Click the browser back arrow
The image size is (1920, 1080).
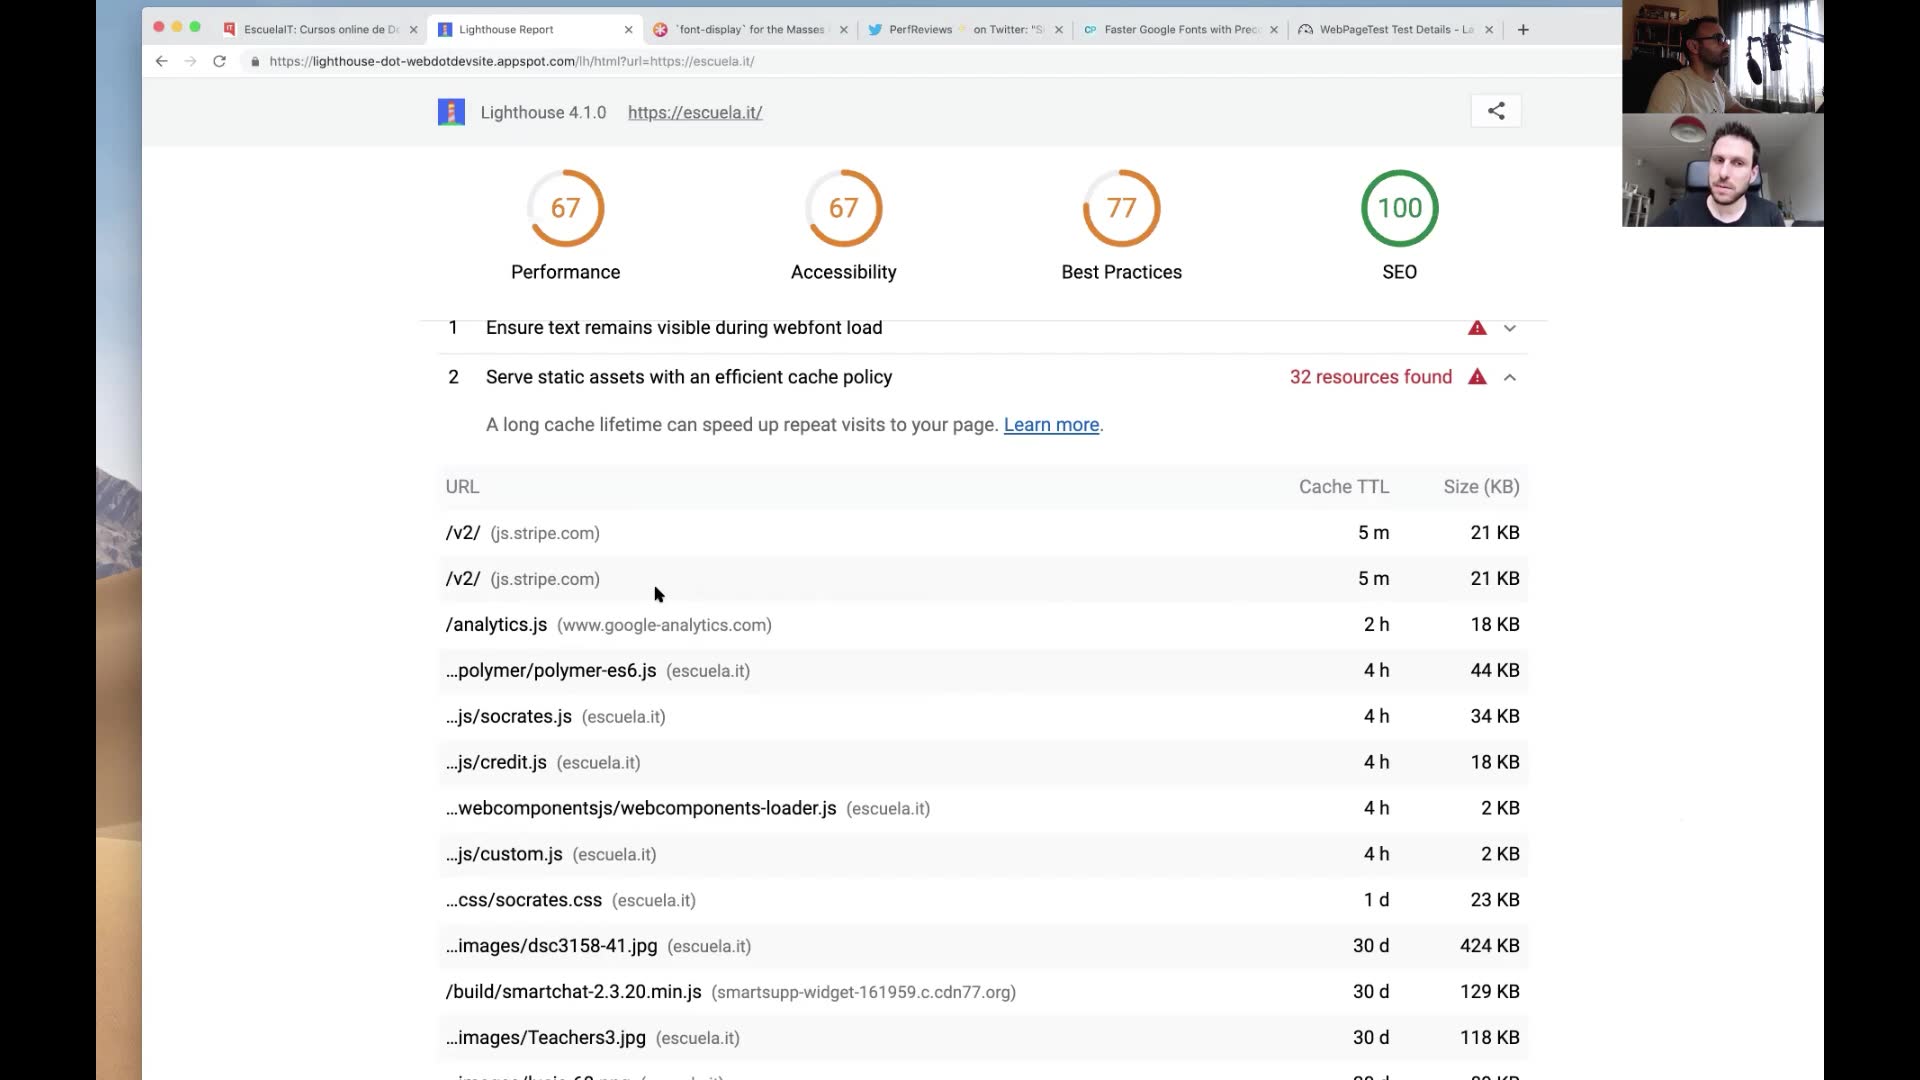161,61
